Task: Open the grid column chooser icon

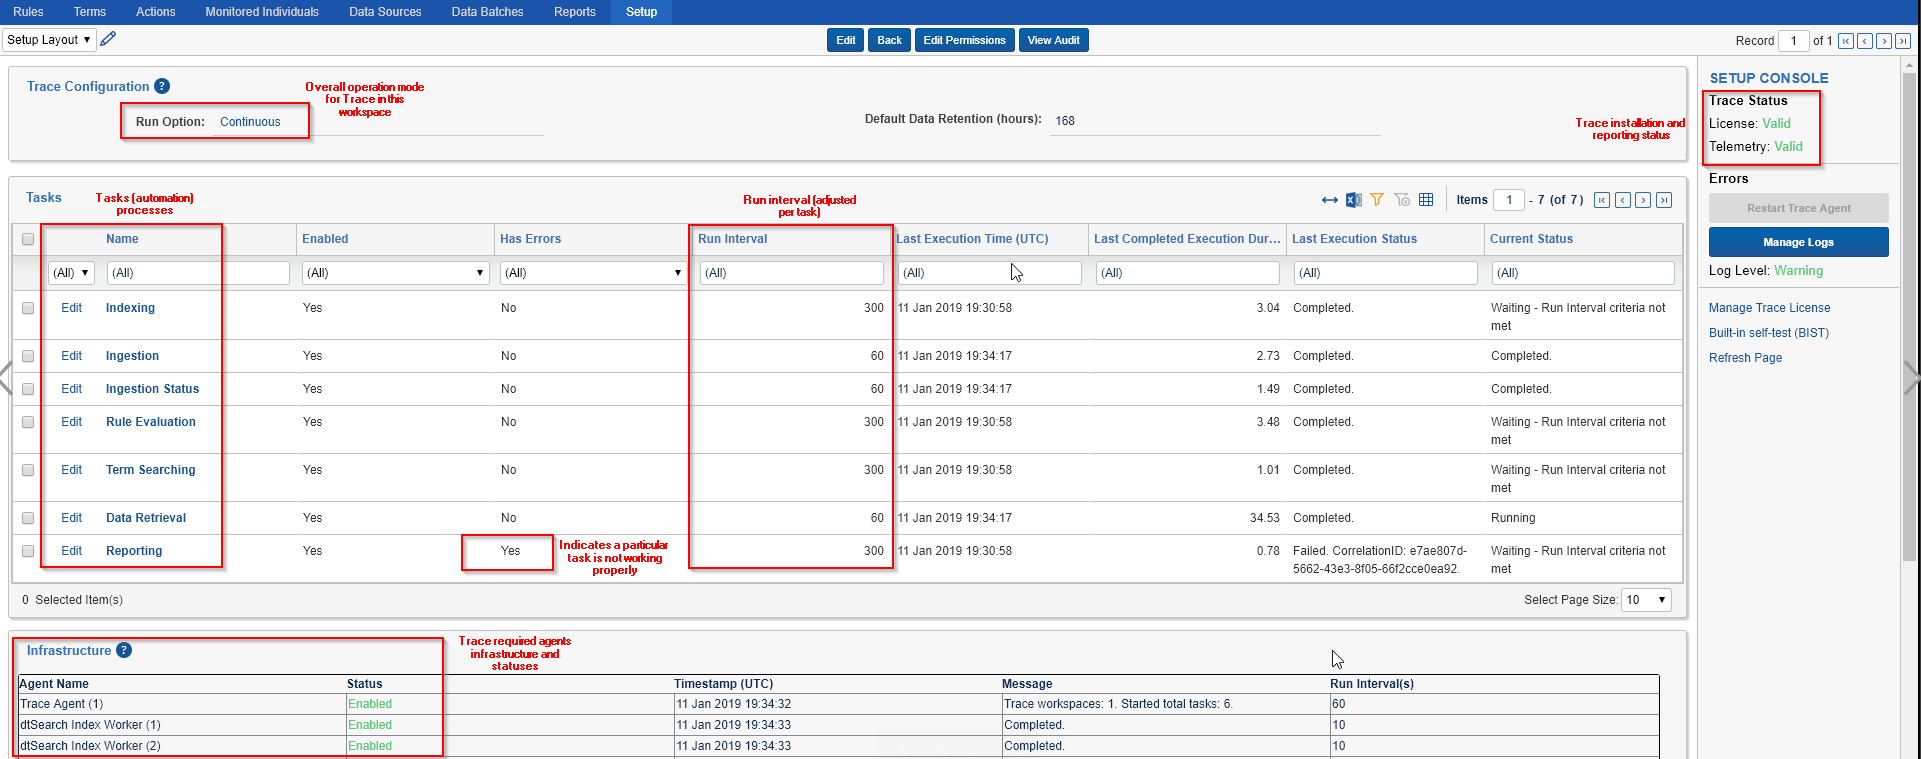Action: (x=1426, y=200)
